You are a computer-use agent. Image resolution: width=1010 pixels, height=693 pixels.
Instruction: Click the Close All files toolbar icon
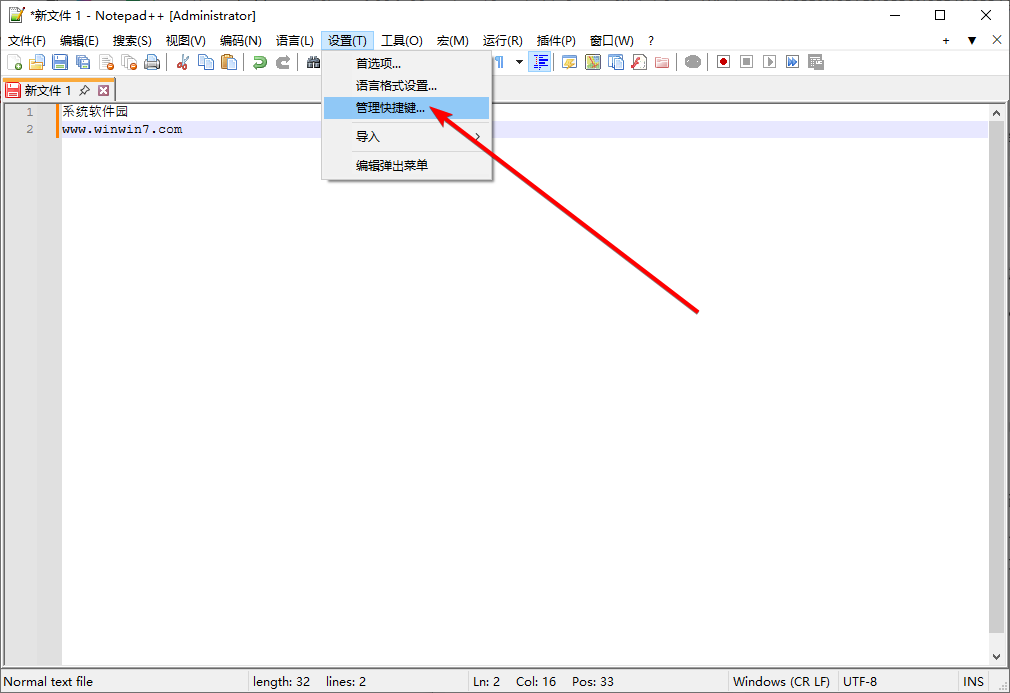129,62
